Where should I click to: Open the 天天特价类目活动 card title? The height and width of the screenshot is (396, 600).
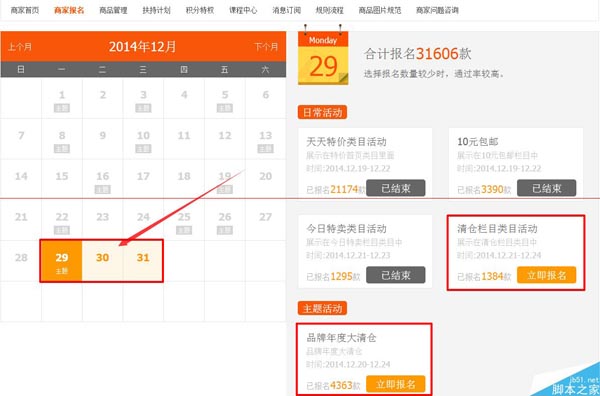346,142
